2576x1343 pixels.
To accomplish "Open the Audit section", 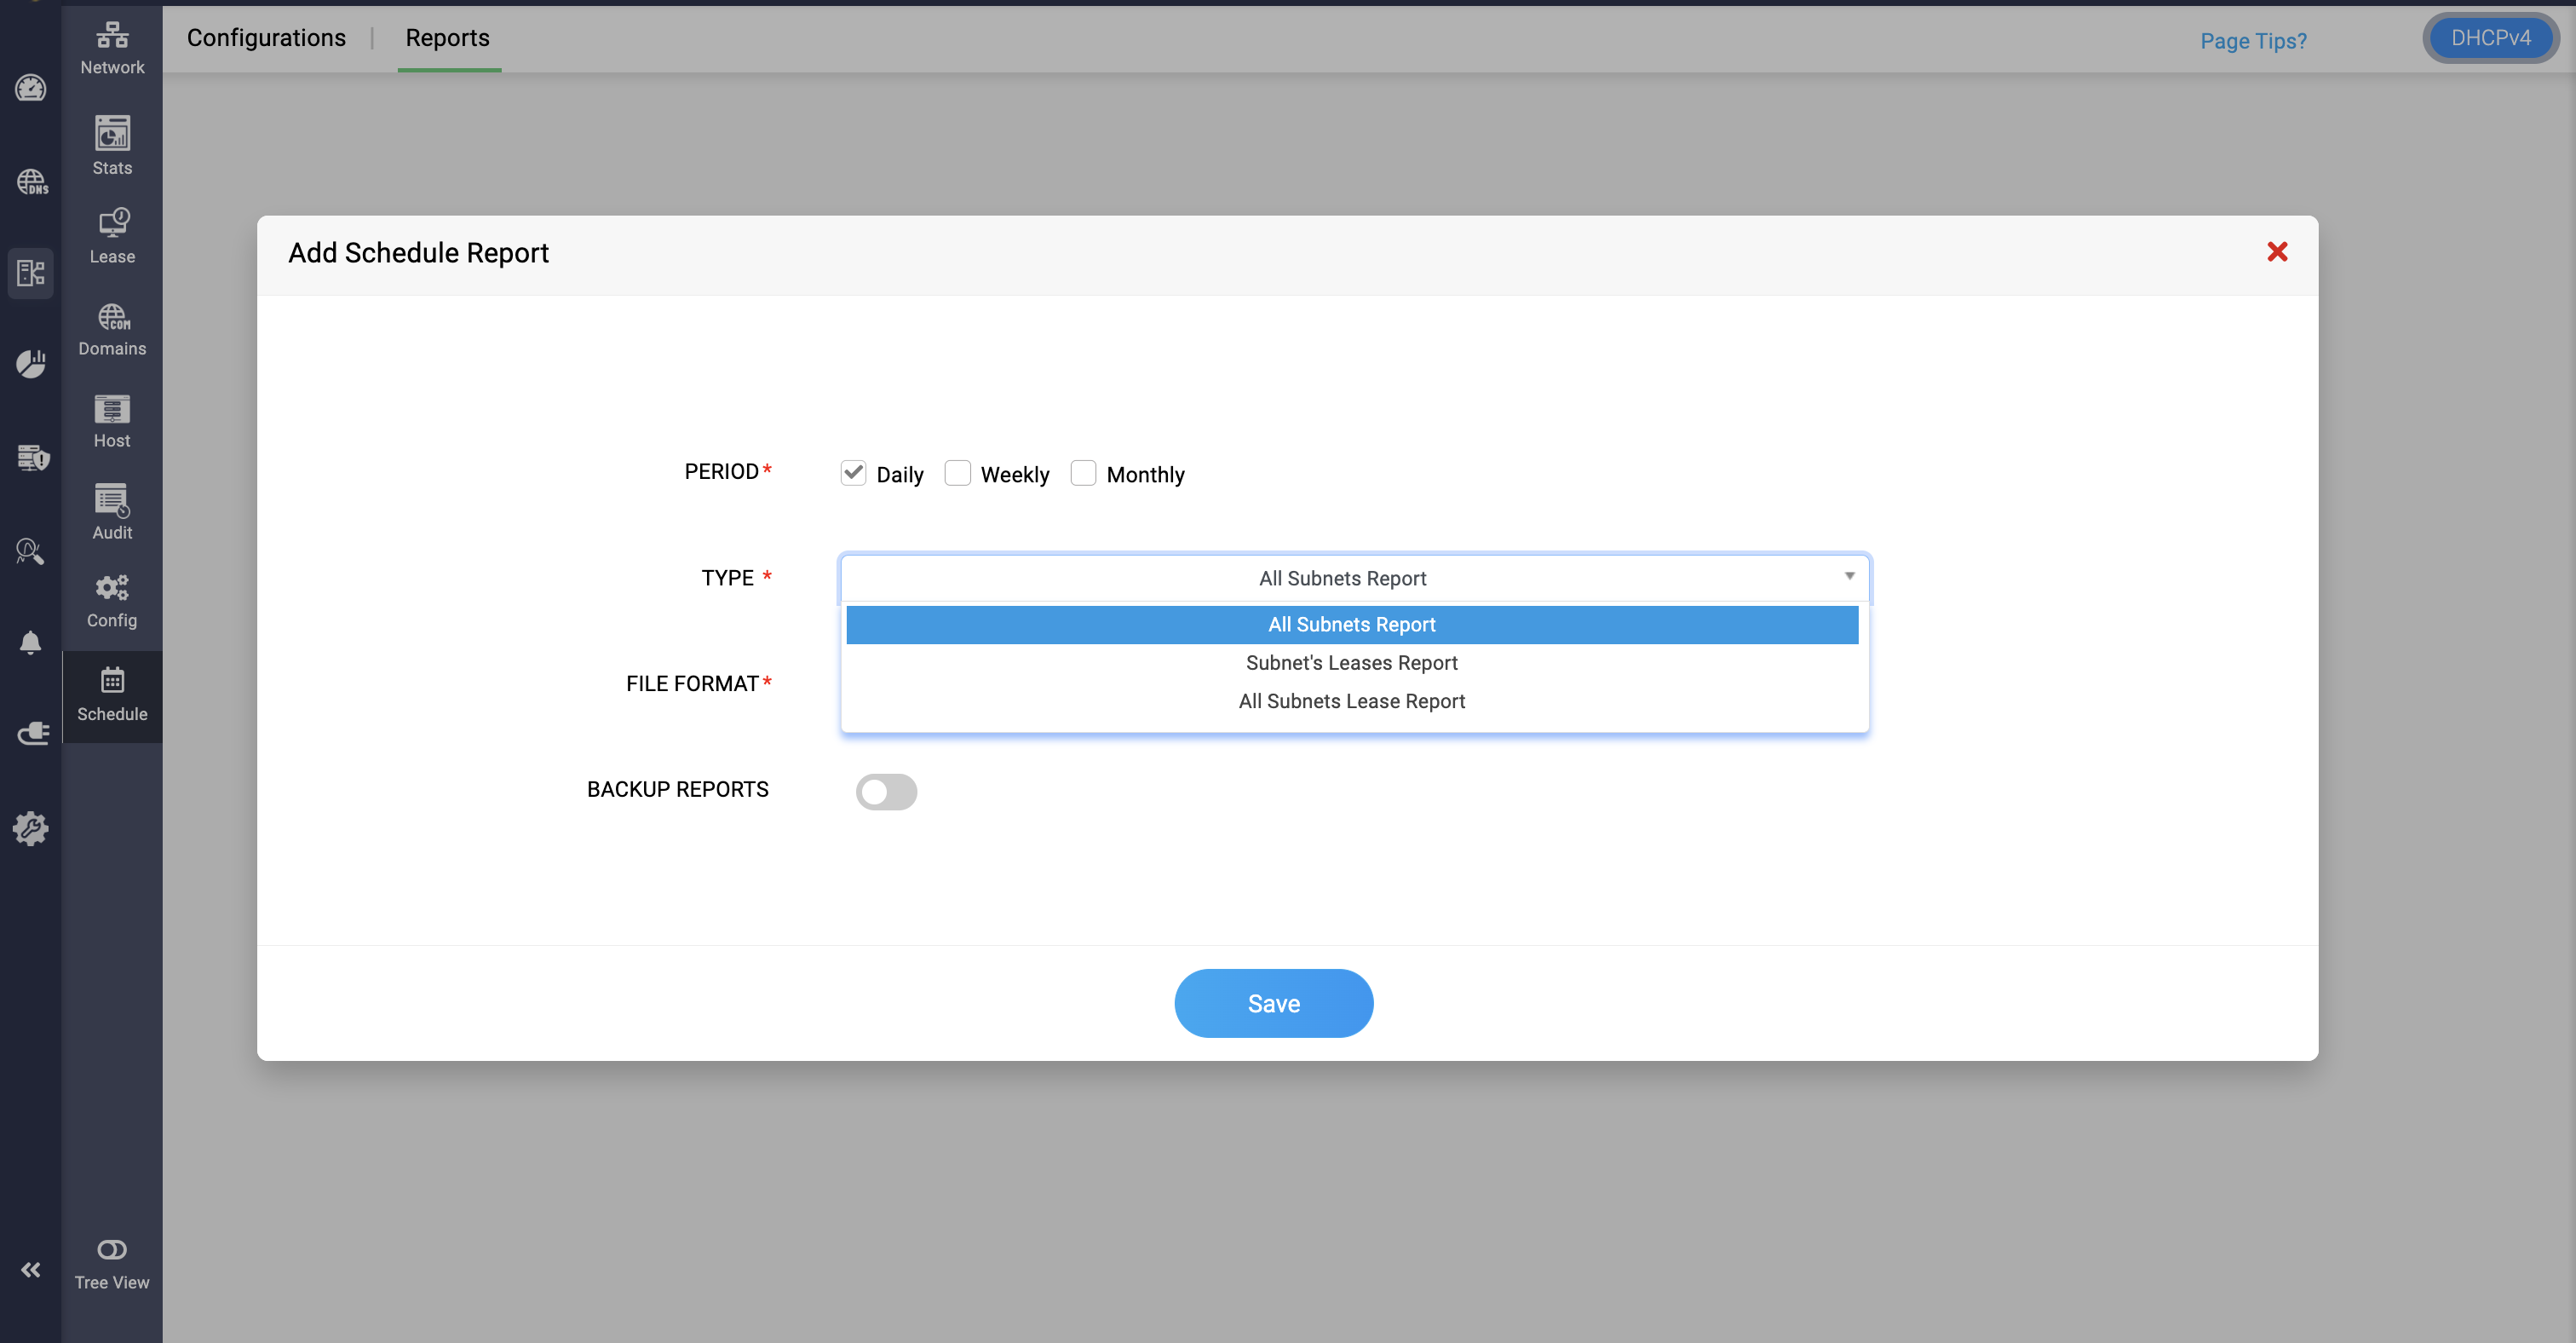I will coord(112,513).
